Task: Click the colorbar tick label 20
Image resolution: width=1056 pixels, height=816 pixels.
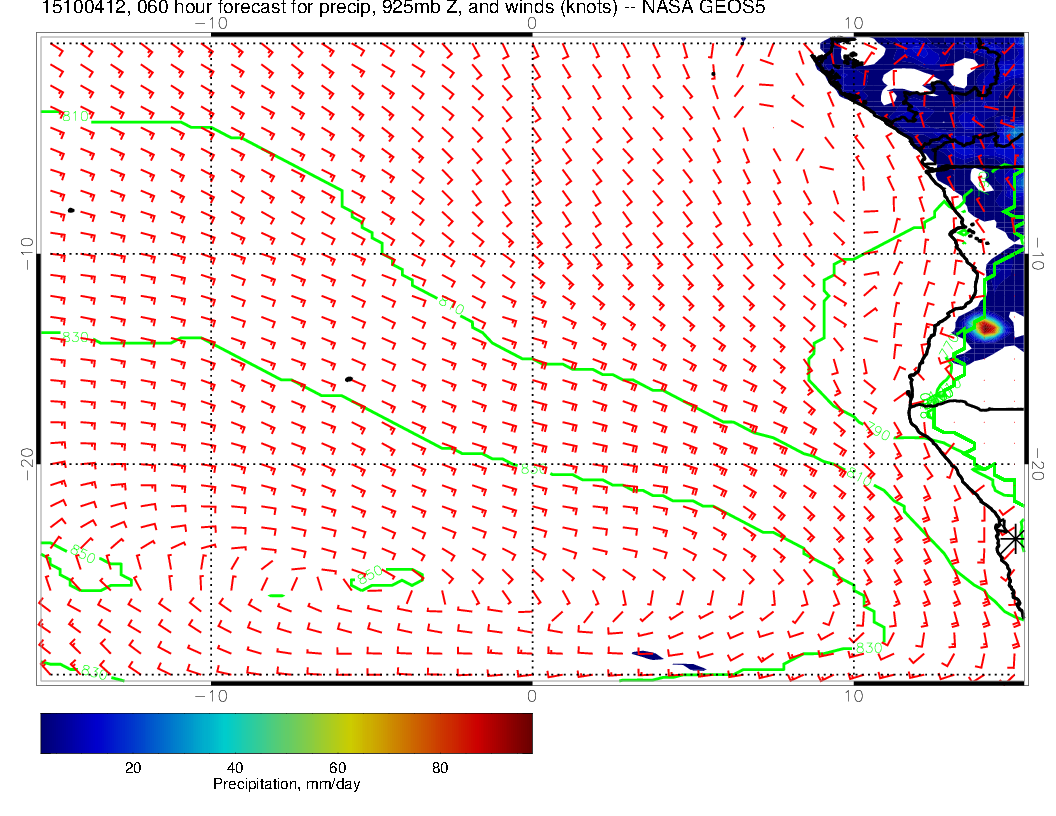Action: coord(132,767)
